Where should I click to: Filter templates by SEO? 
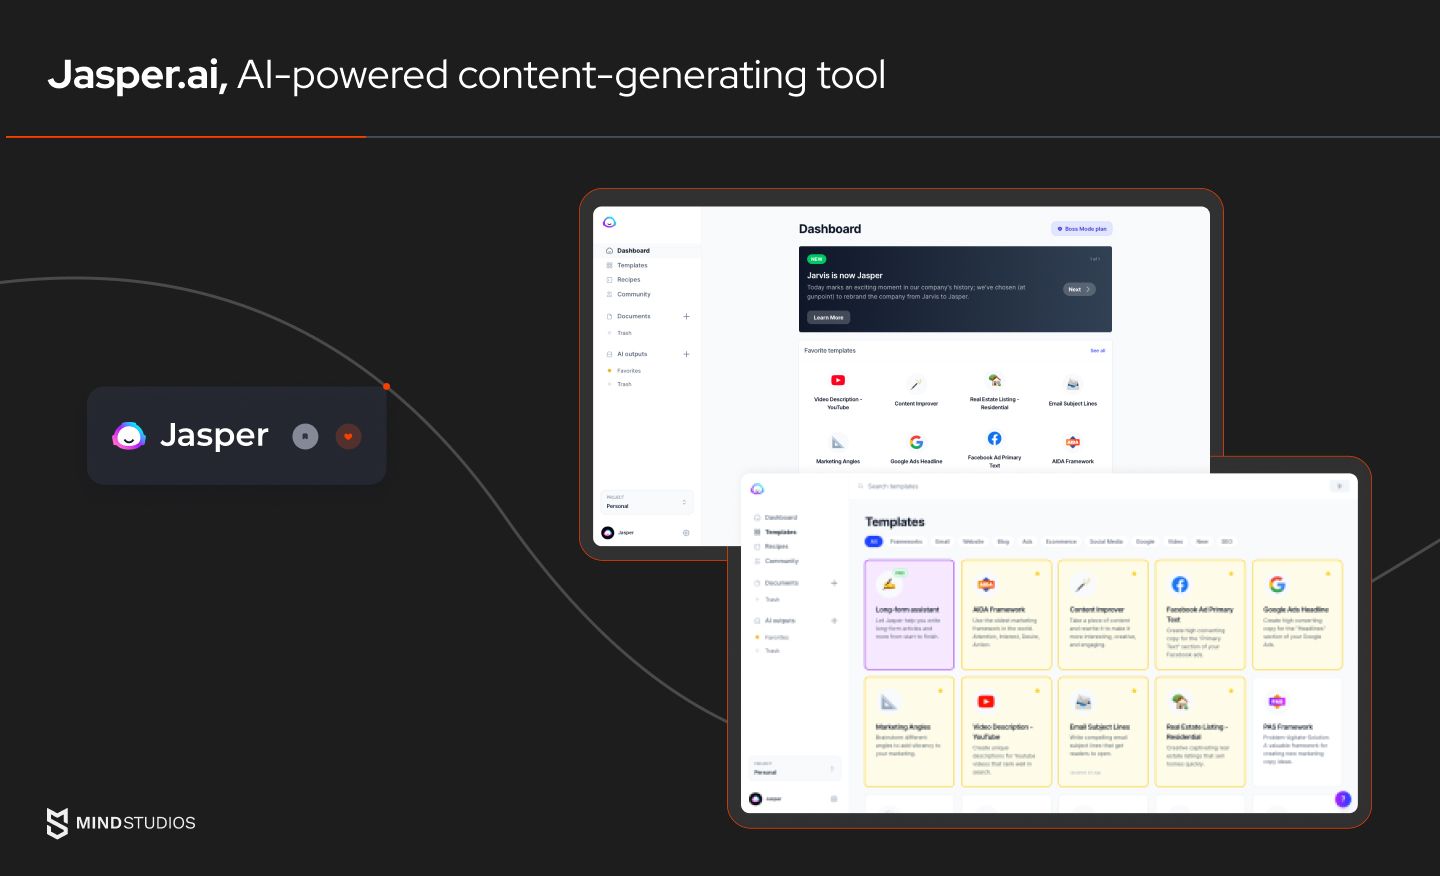[x=1227, y=542]
